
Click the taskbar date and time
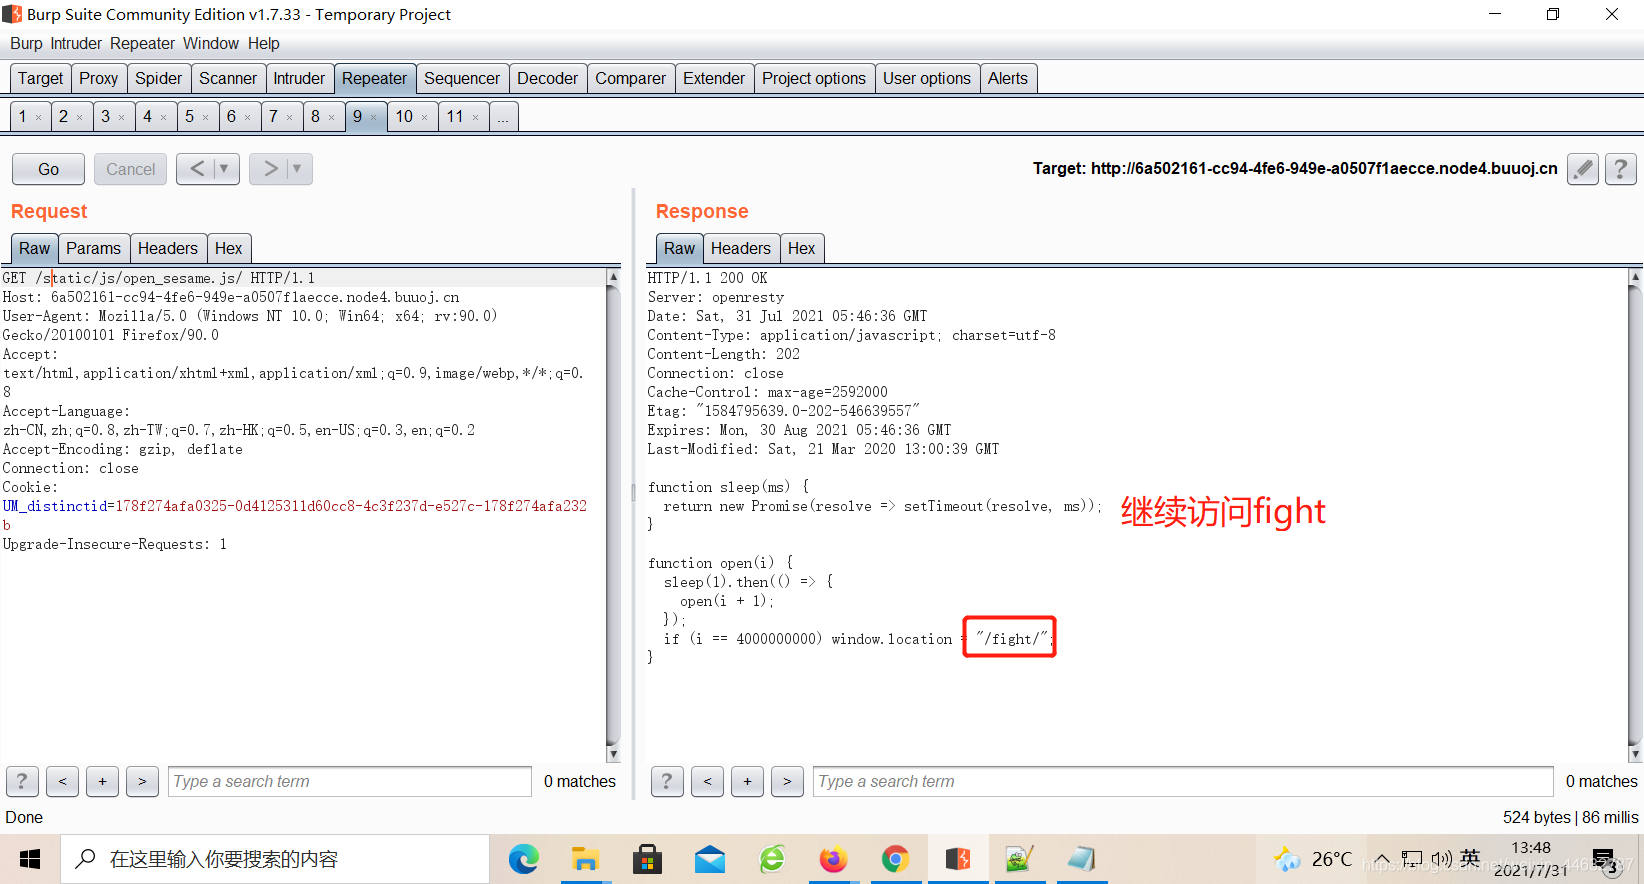pos(1530,859)
